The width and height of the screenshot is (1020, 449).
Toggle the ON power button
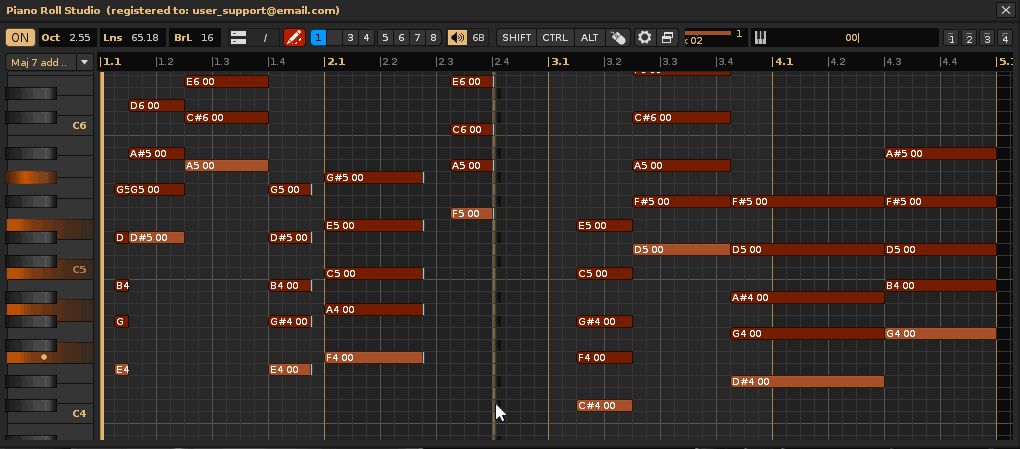[19, 38]
